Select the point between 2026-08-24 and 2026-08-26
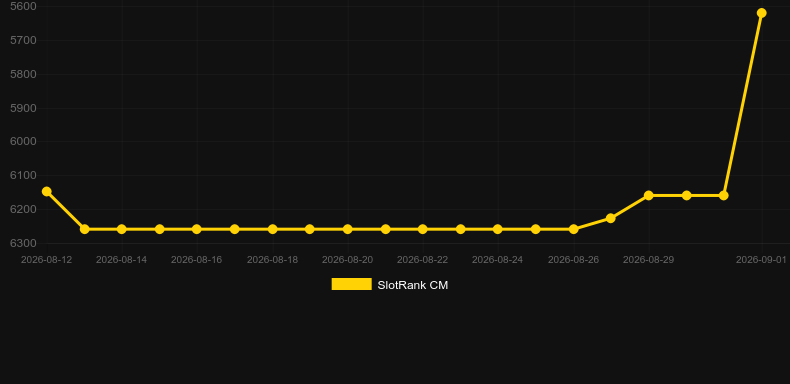790x384 pixels. point(536,229)
